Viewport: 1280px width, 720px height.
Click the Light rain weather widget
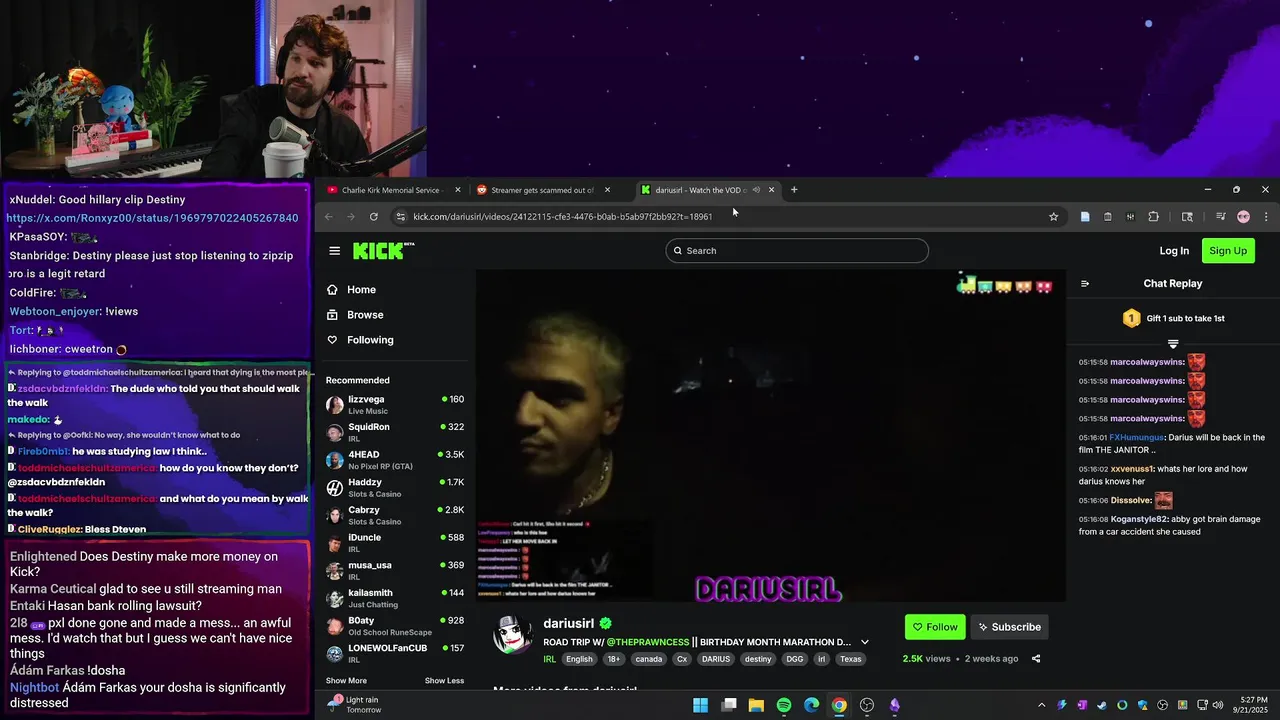pos(355,705)
